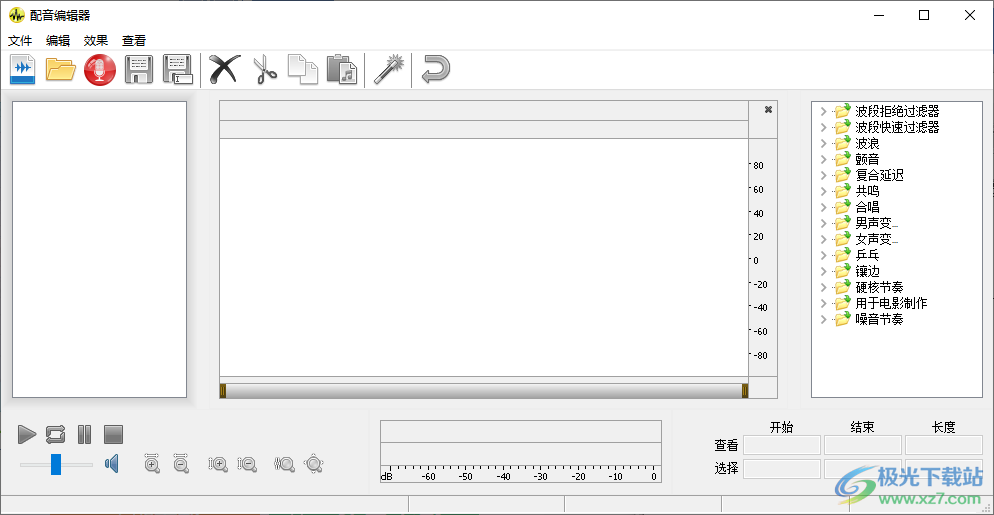
Task: Open the 效果 menu
Action: pos(96,41)
